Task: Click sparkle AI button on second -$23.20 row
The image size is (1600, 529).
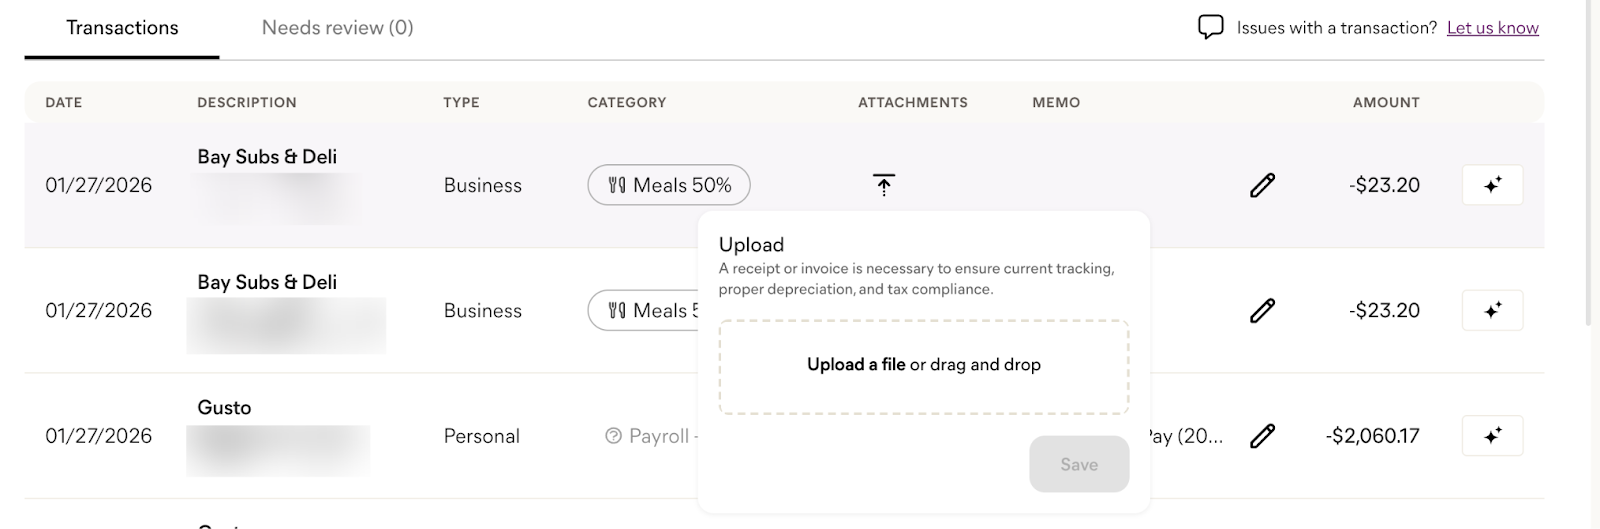Action: tap(1492, 311)
